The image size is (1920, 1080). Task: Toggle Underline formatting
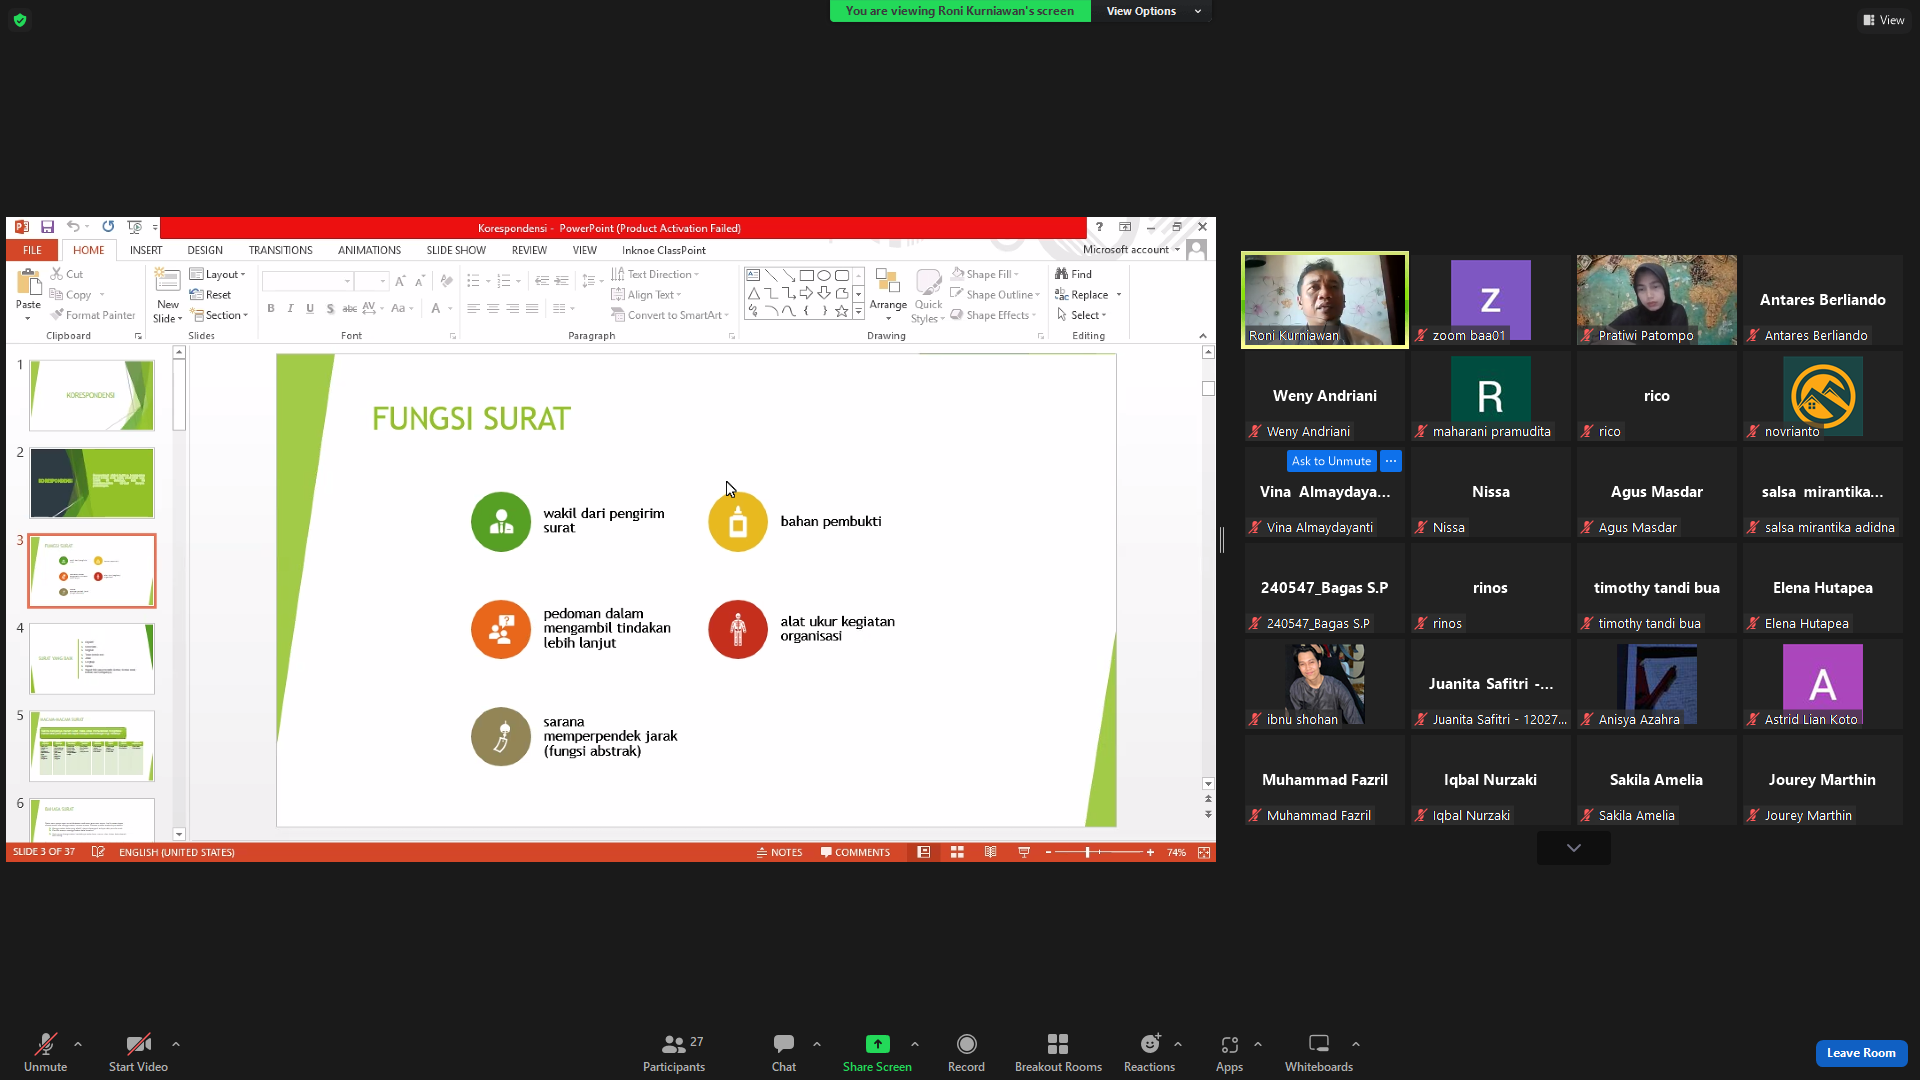[x=310, y=309]
